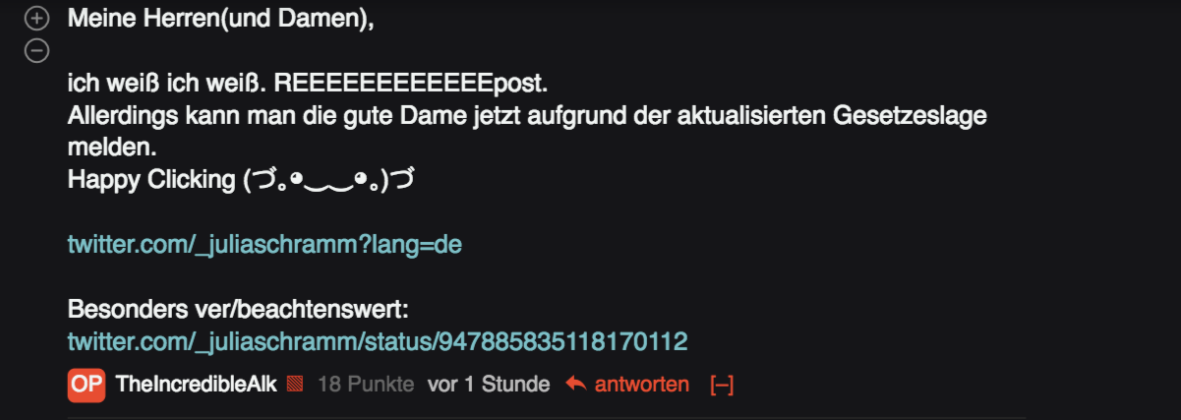Open the twitter.com/_juliaschramm?lang=de link
Image resolution: width=1181 pixels, height=420 pixels.
264,245
